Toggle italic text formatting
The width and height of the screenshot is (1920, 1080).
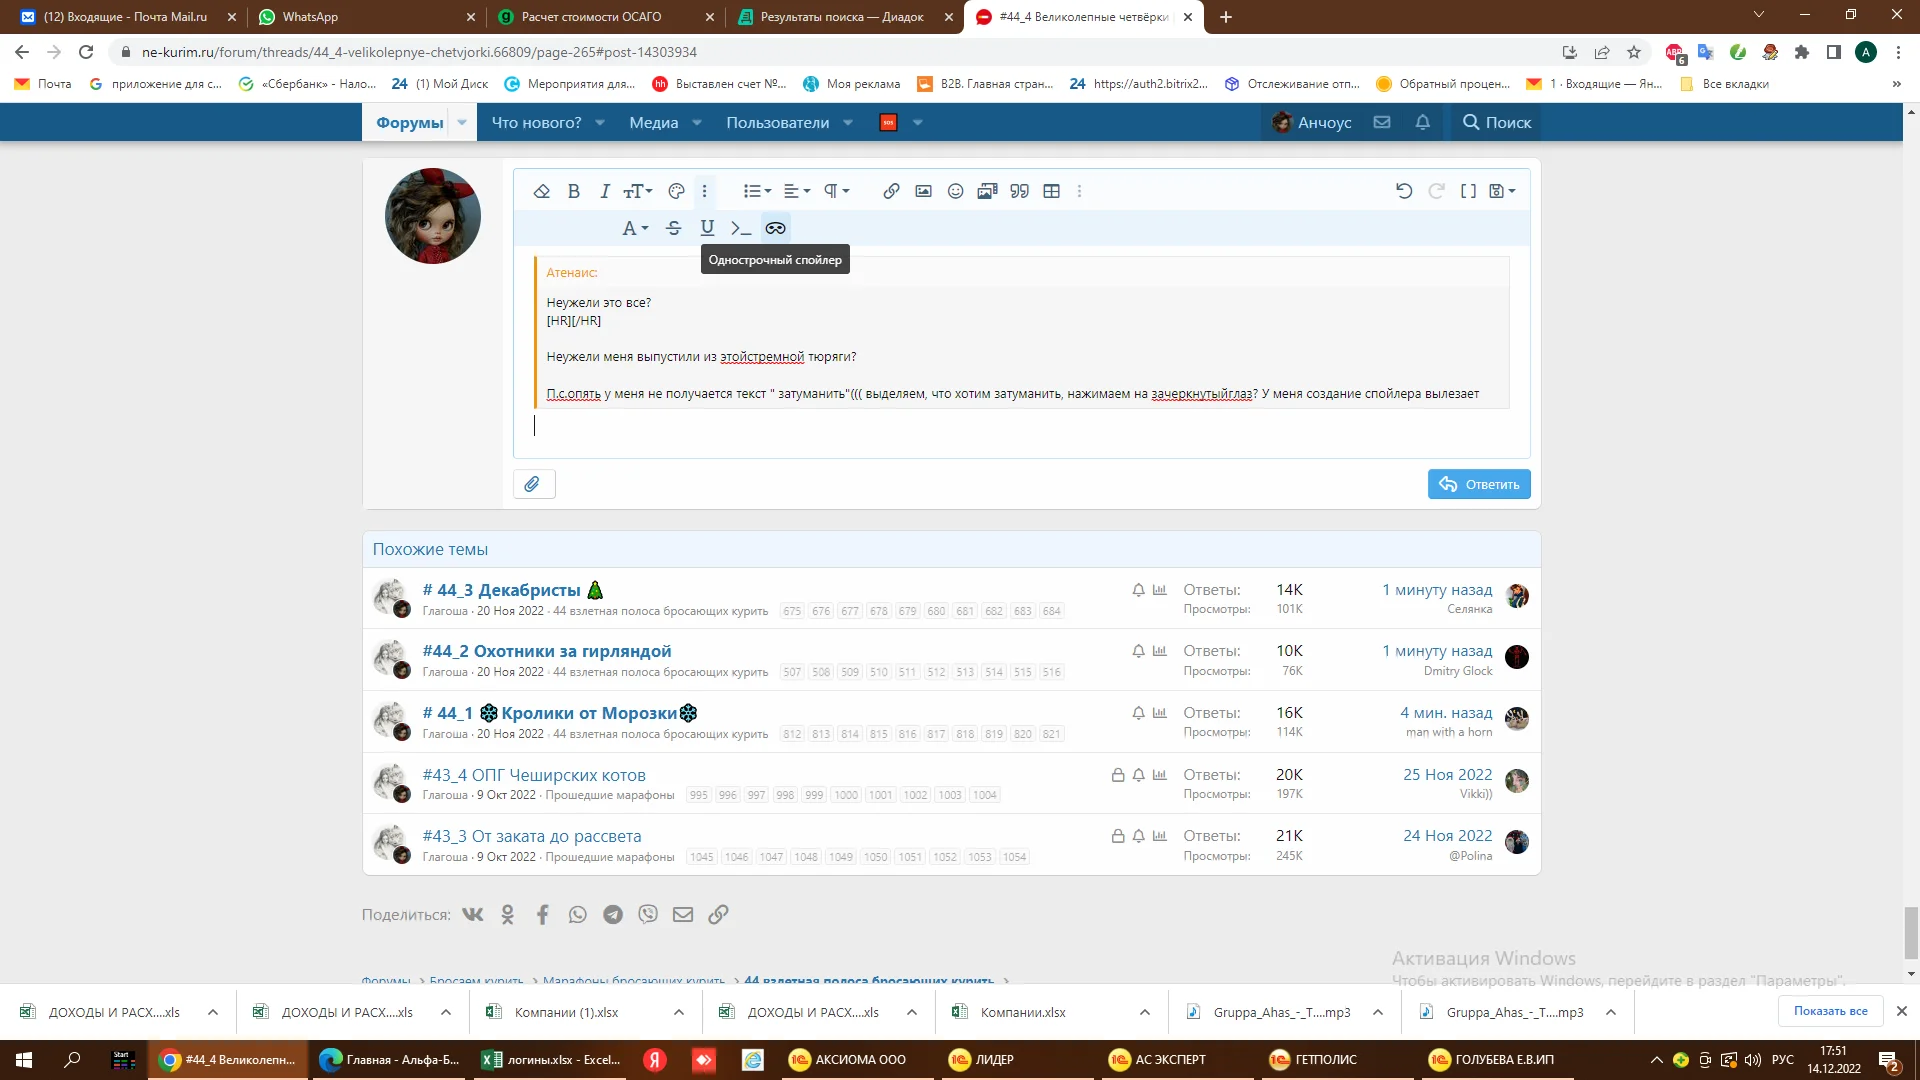point(604,191)
